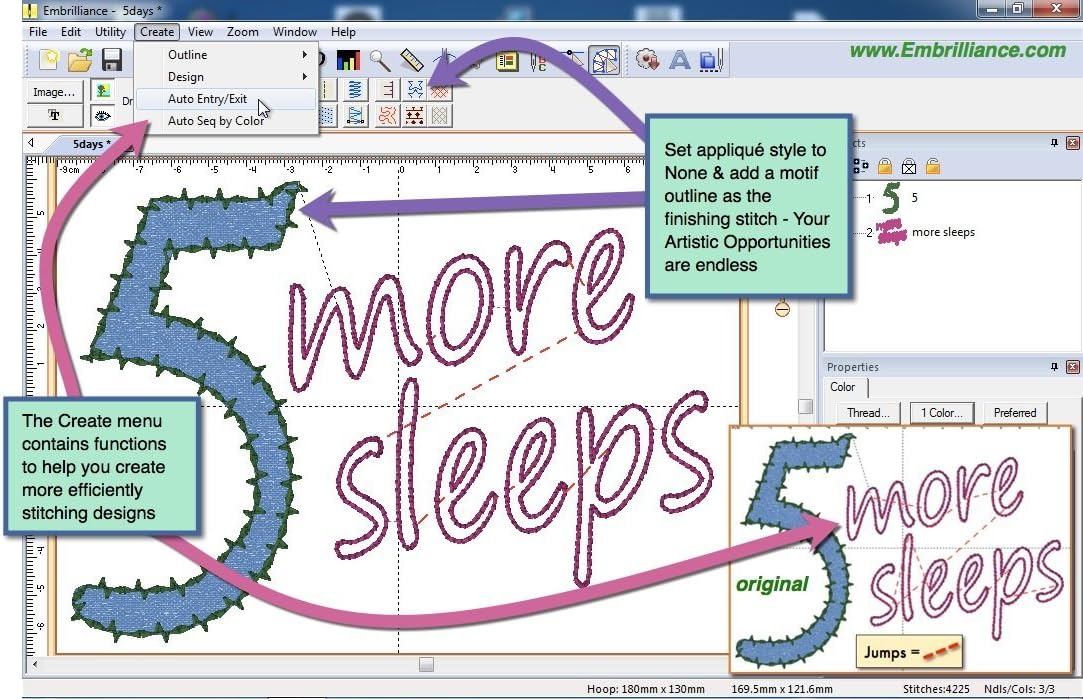Image resolution: width=1083 pixels, height=699 pixels.
Task: Click the needle color sort icon
Action: coord(538,61)
